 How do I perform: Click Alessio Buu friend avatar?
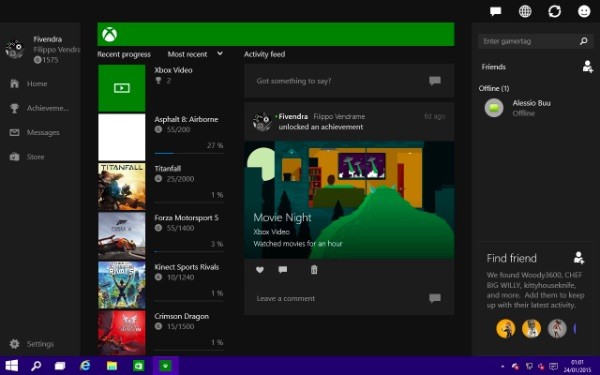tap(494, 108)
